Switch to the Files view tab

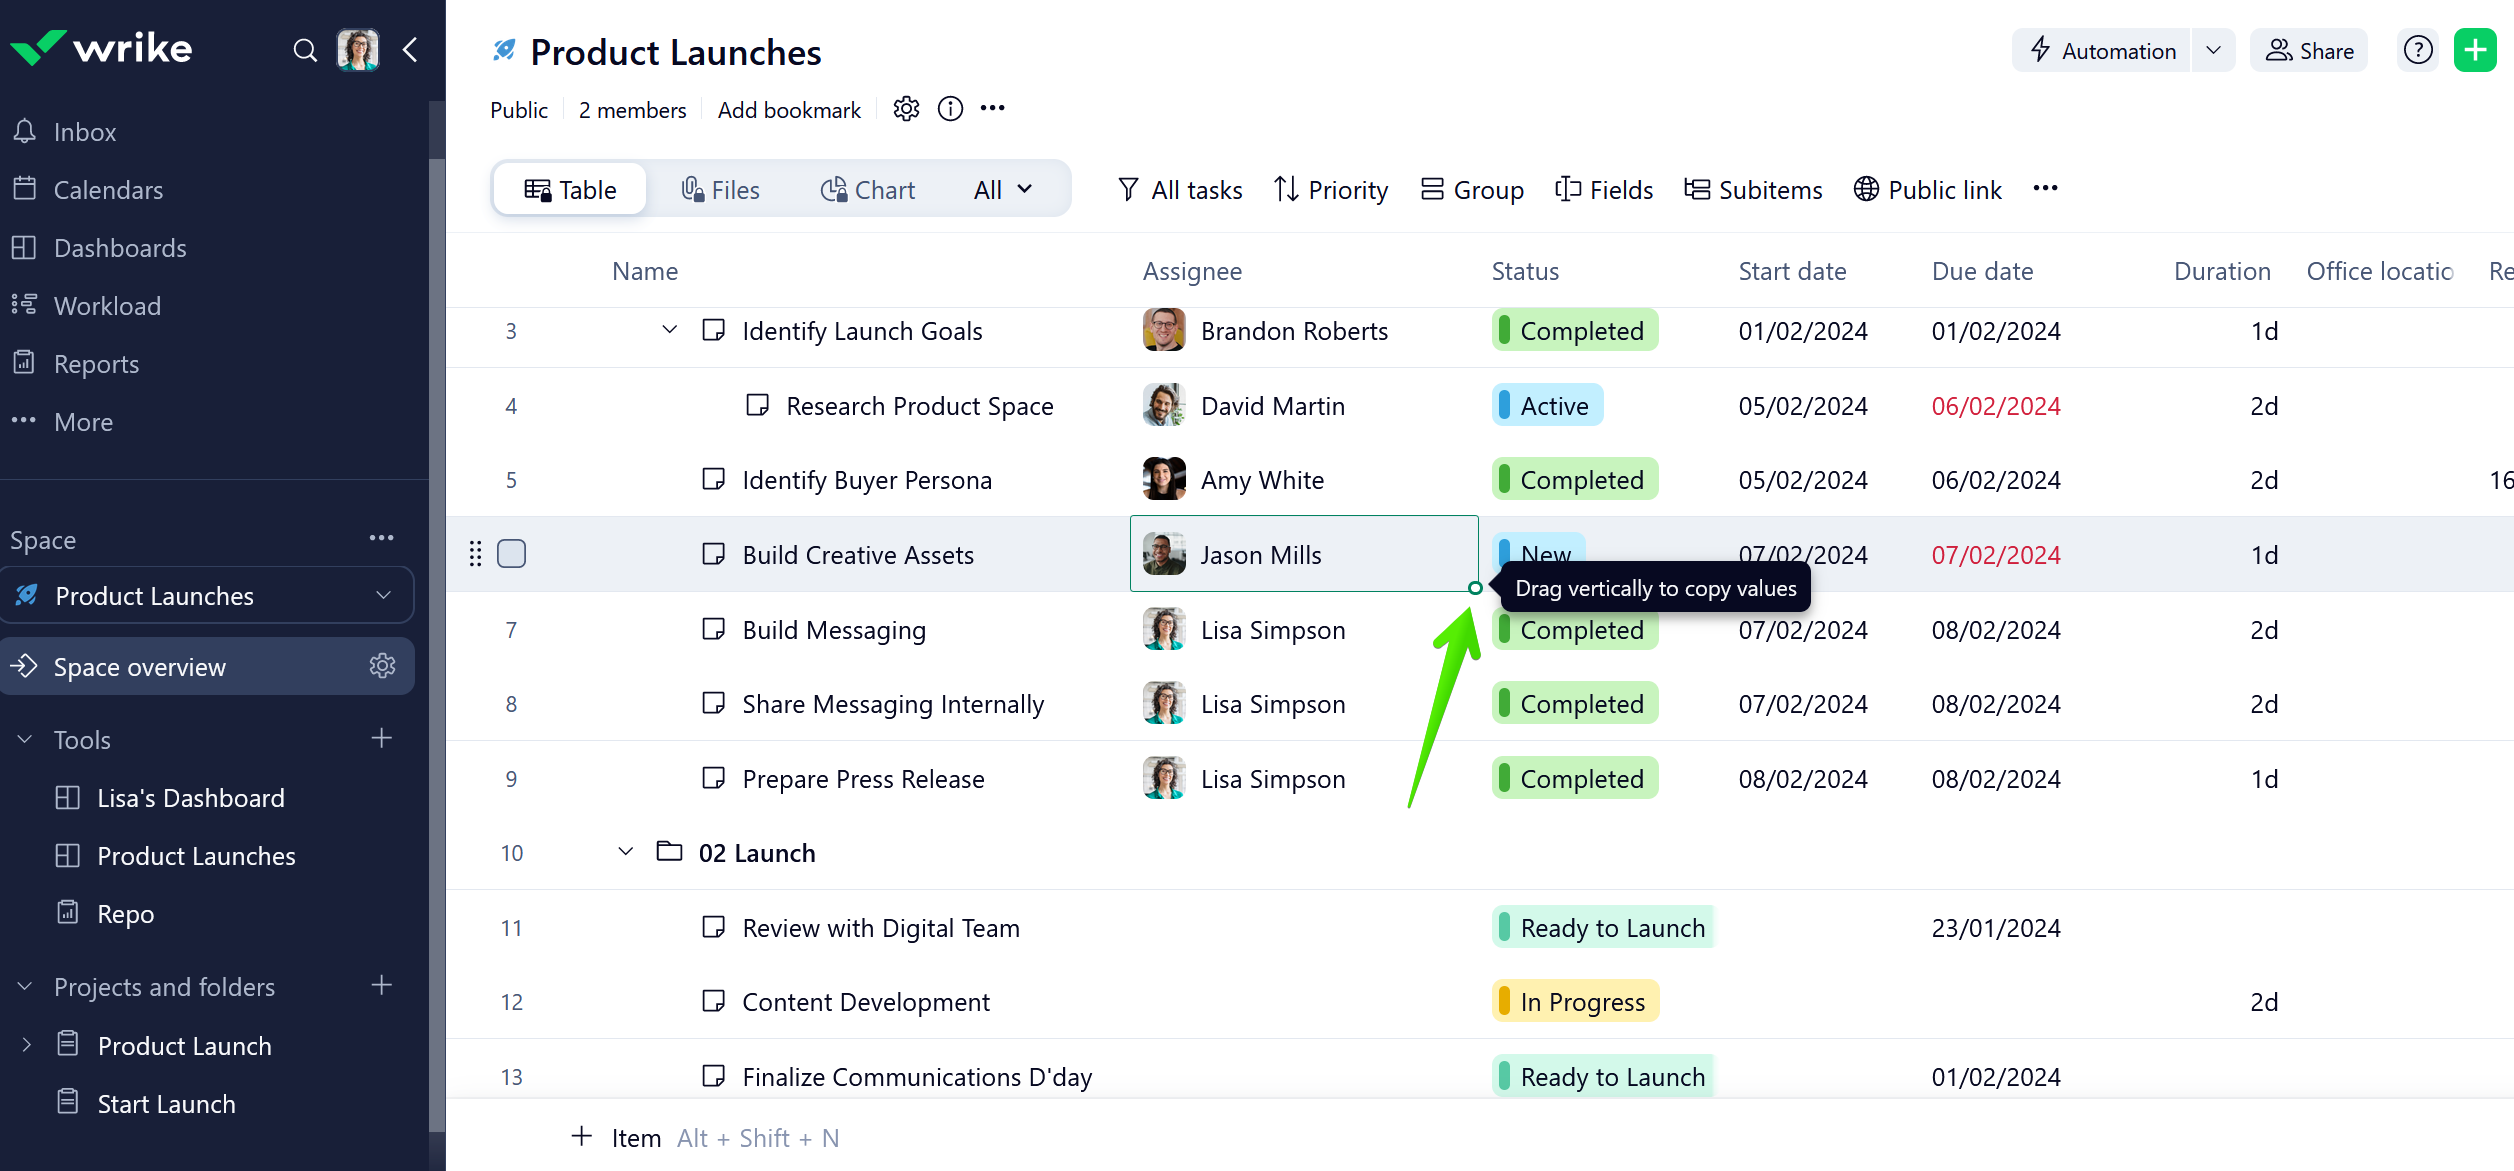pyautogui.click(x=720, y=190)
